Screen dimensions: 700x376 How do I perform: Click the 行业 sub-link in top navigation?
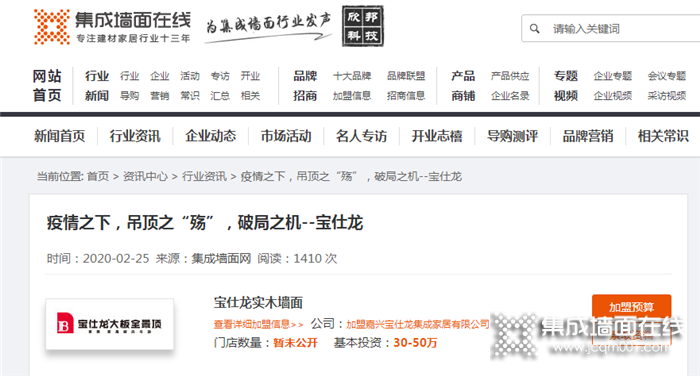tap(129, 76)
